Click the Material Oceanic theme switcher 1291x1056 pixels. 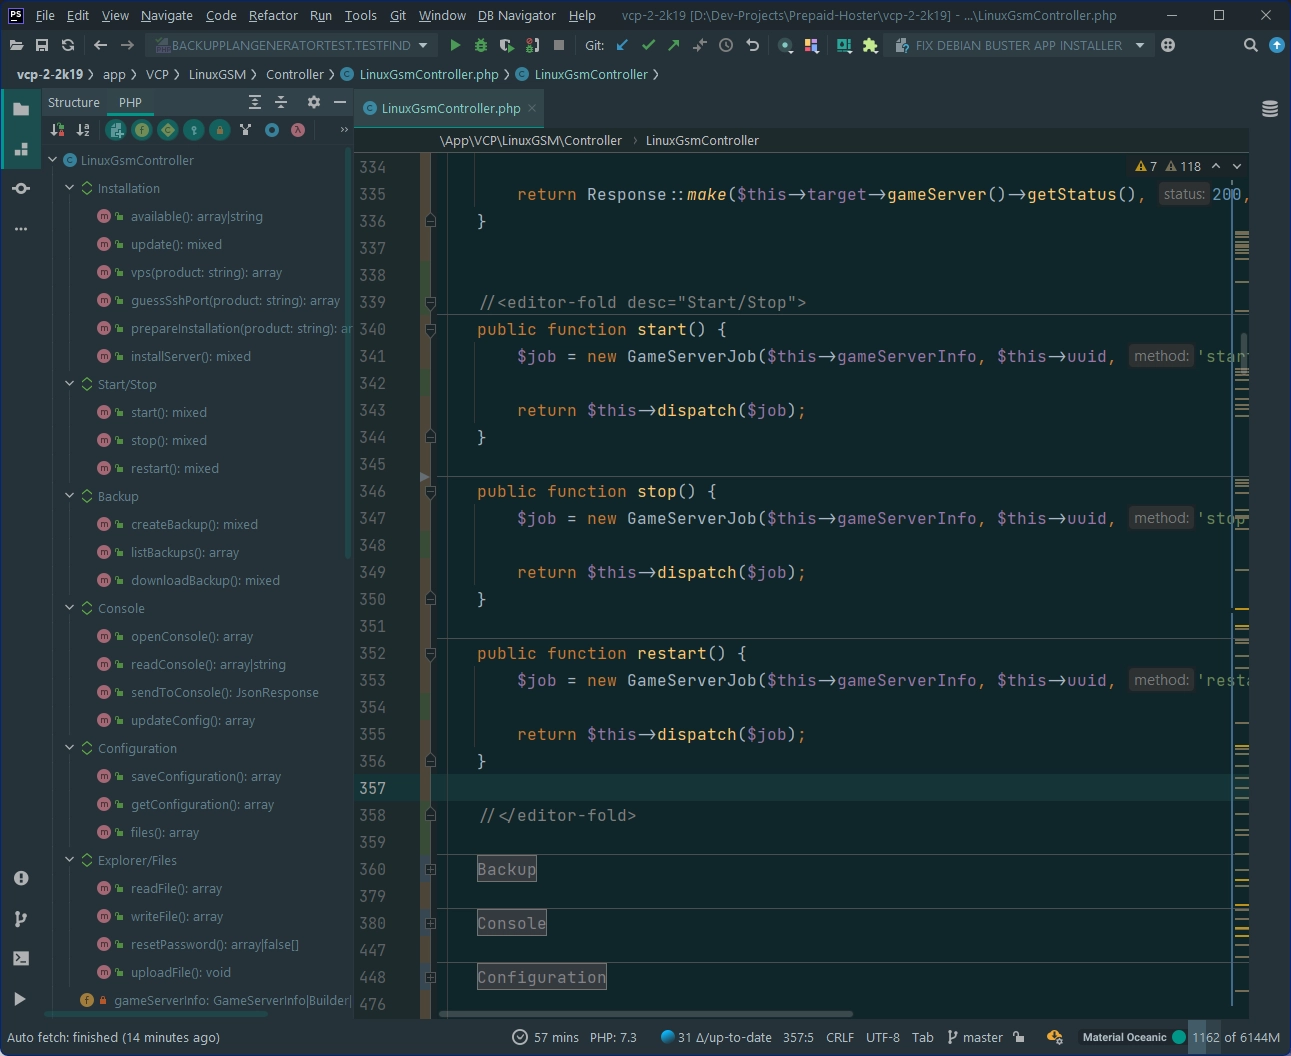click(x=1134, y=1037)
